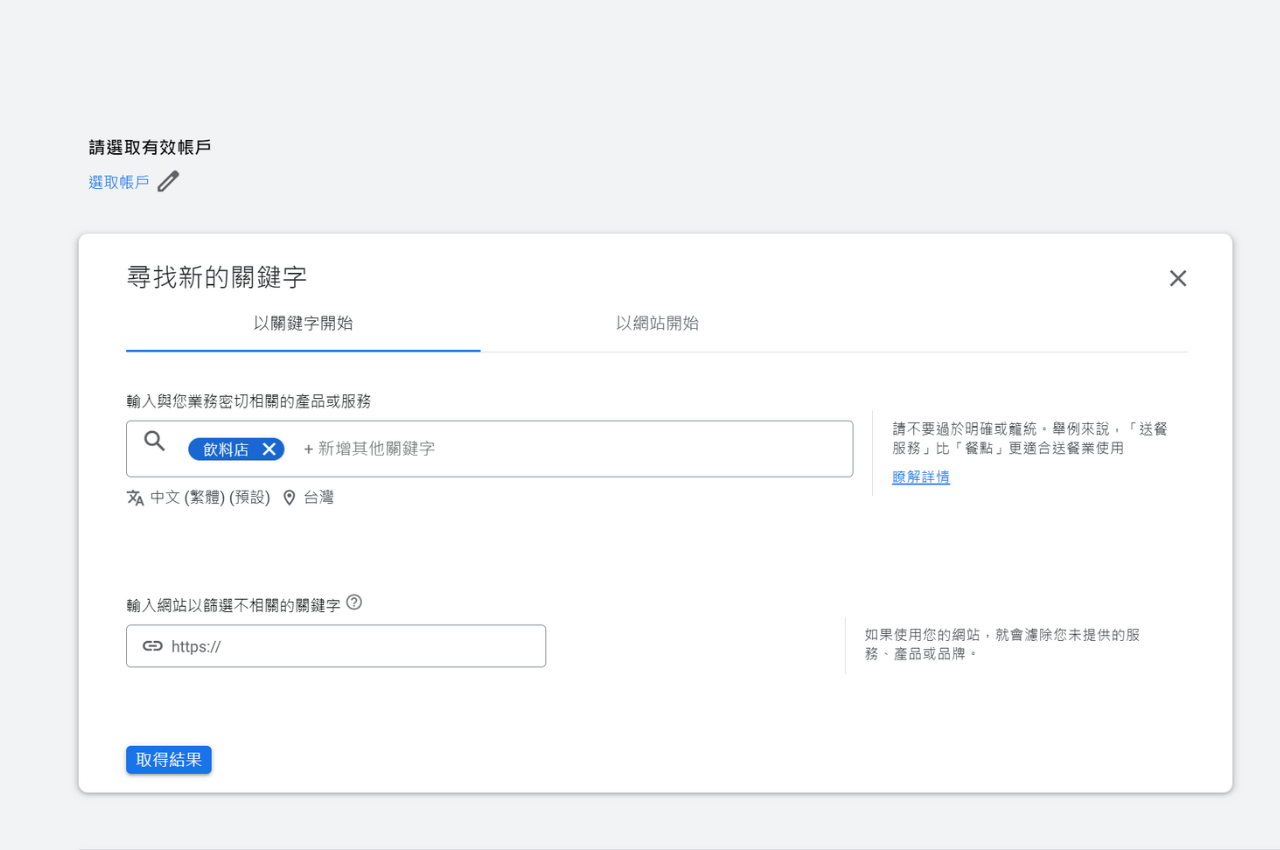
Task: Click the 請選取有效帳戶 heading text
Action: tap(150, 148)
